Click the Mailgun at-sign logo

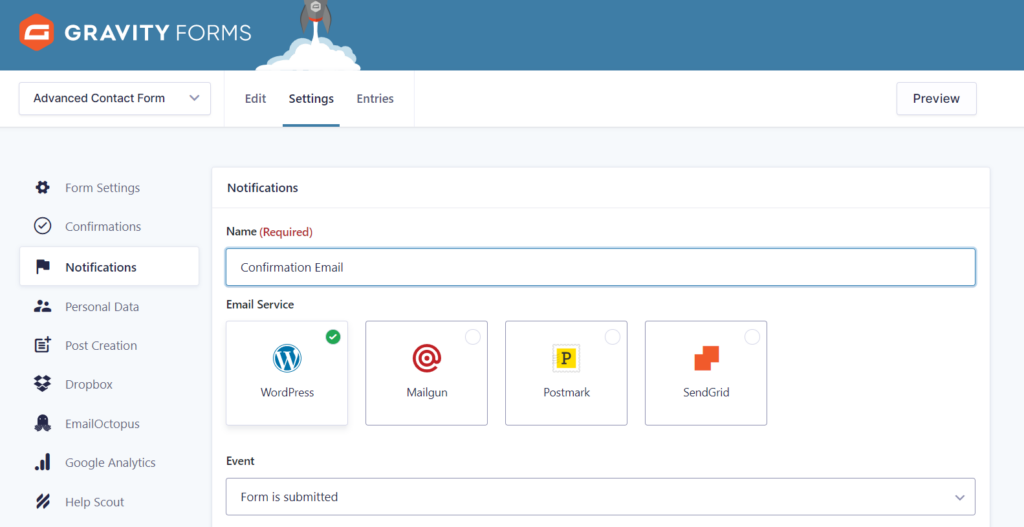point(426,358)
